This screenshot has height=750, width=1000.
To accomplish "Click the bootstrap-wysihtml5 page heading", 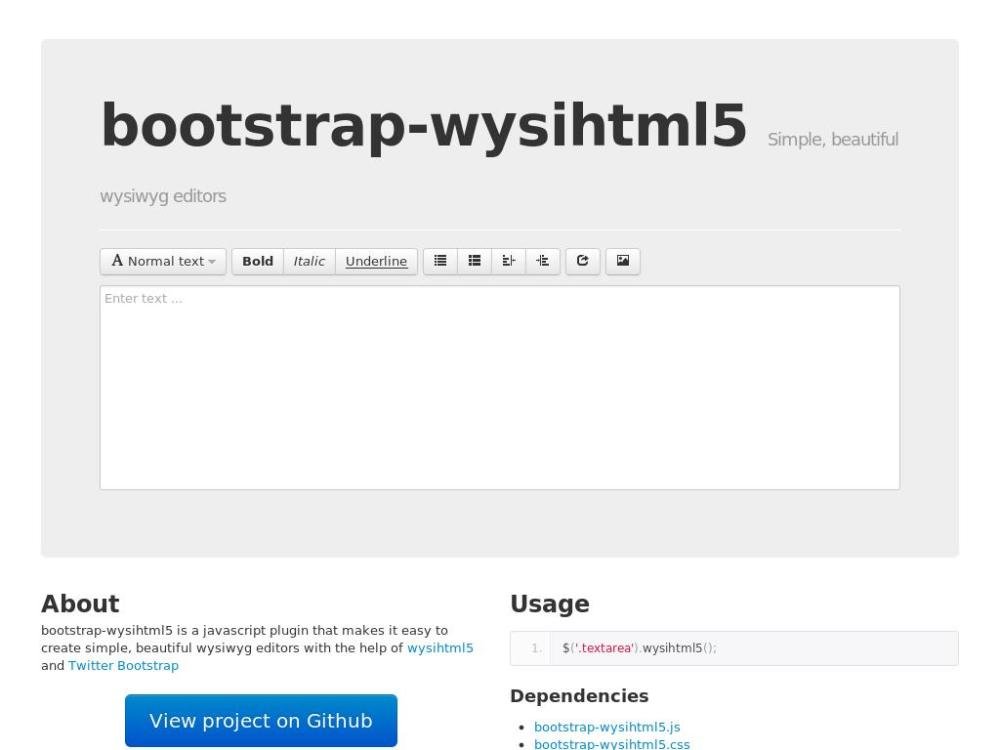I will (x=424, y=127).
